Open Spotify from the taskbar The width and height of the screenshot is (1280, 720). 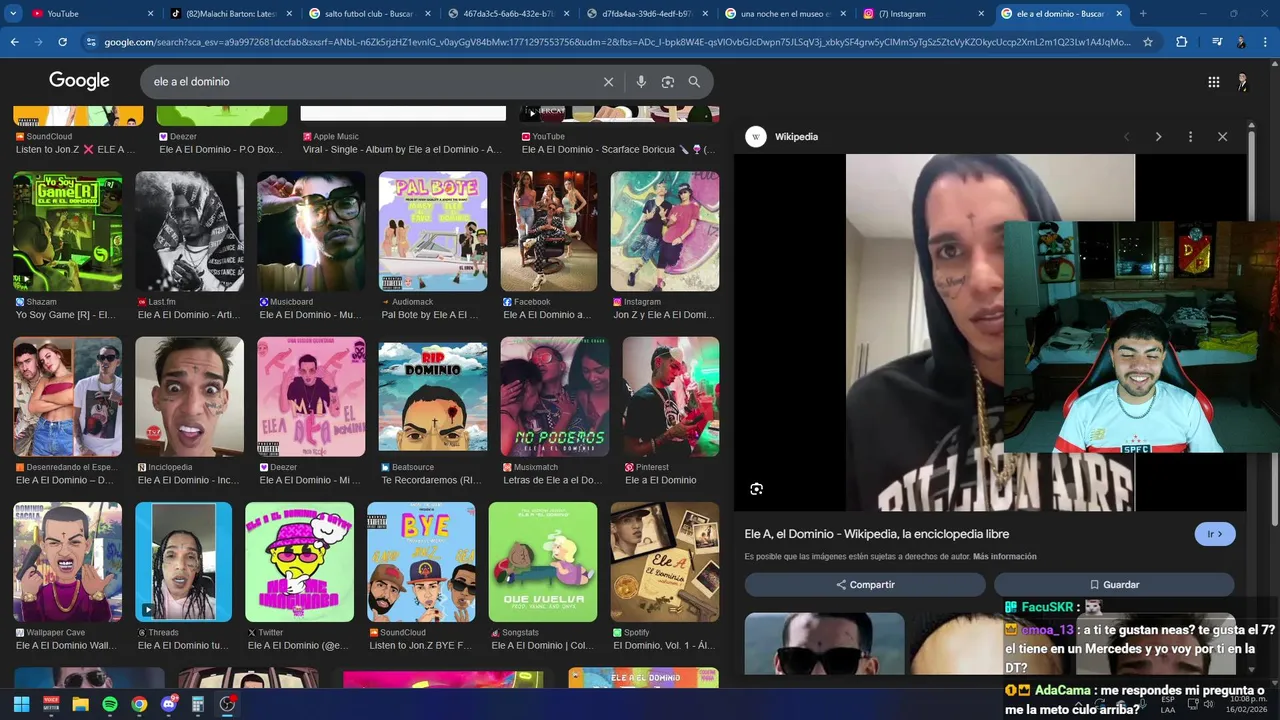(x=110, y=704)
